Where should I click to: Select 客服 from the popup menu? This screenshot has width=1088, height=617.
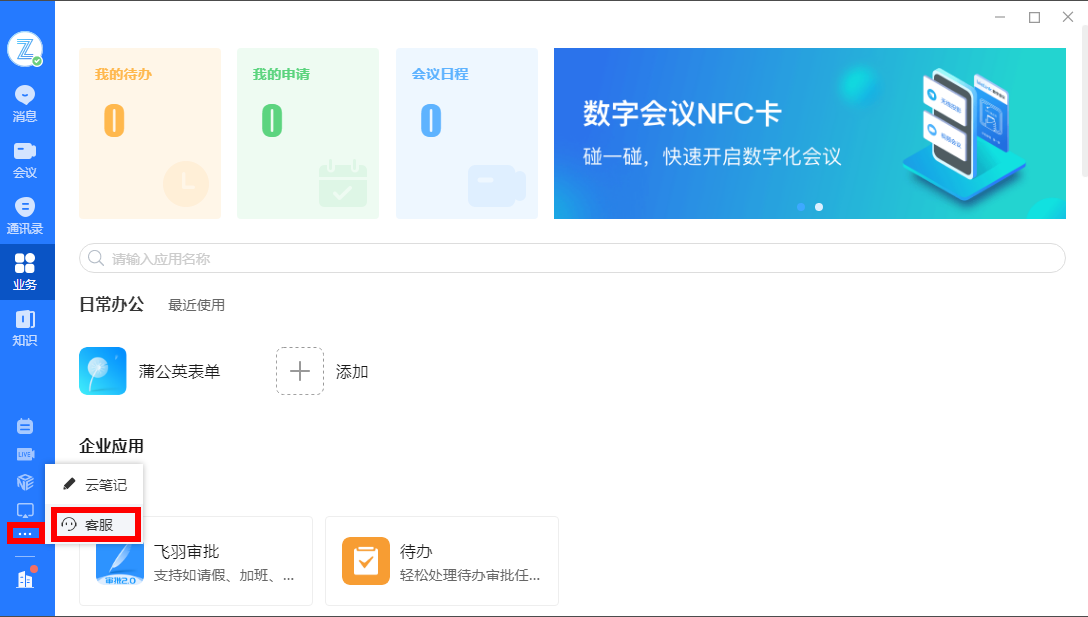(95, 524)
